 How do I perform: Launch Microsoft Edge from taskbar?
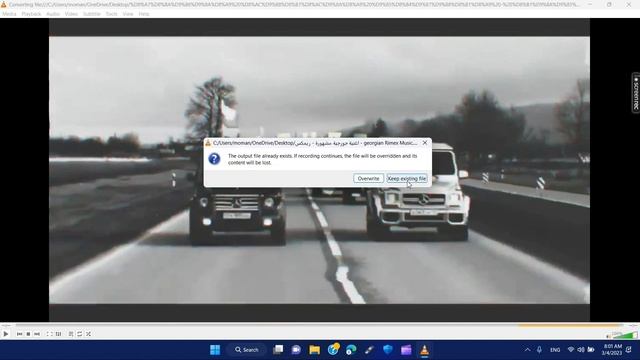click(351, 350)
